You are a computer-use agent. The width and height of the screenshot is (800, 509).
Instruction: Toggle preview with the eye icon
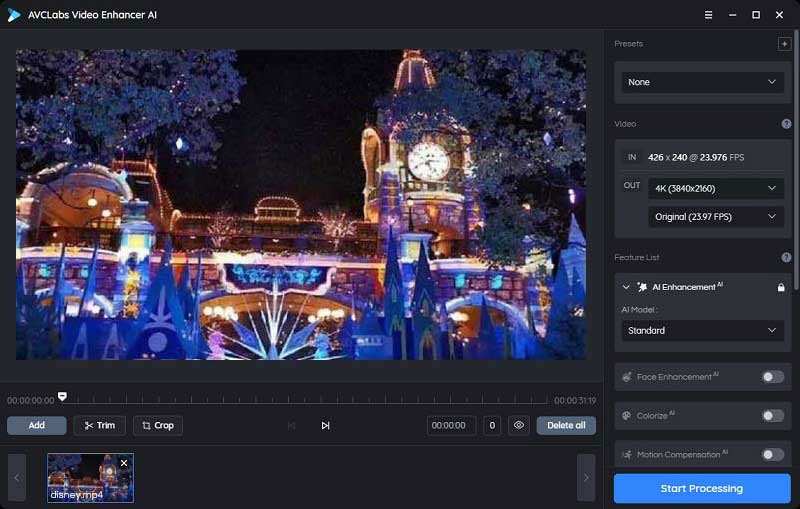(518, 425)
